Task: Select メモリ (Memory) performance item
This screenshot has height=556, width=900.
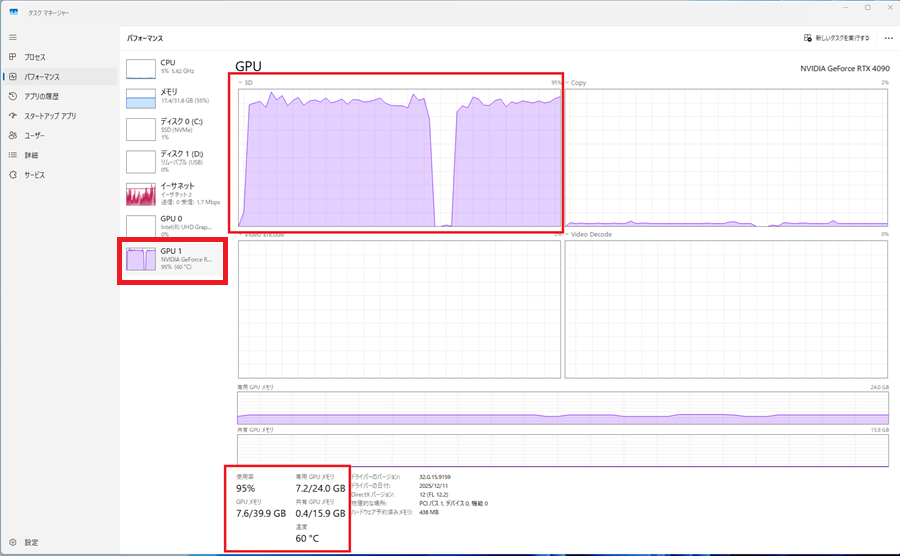Action: [172, 97]
